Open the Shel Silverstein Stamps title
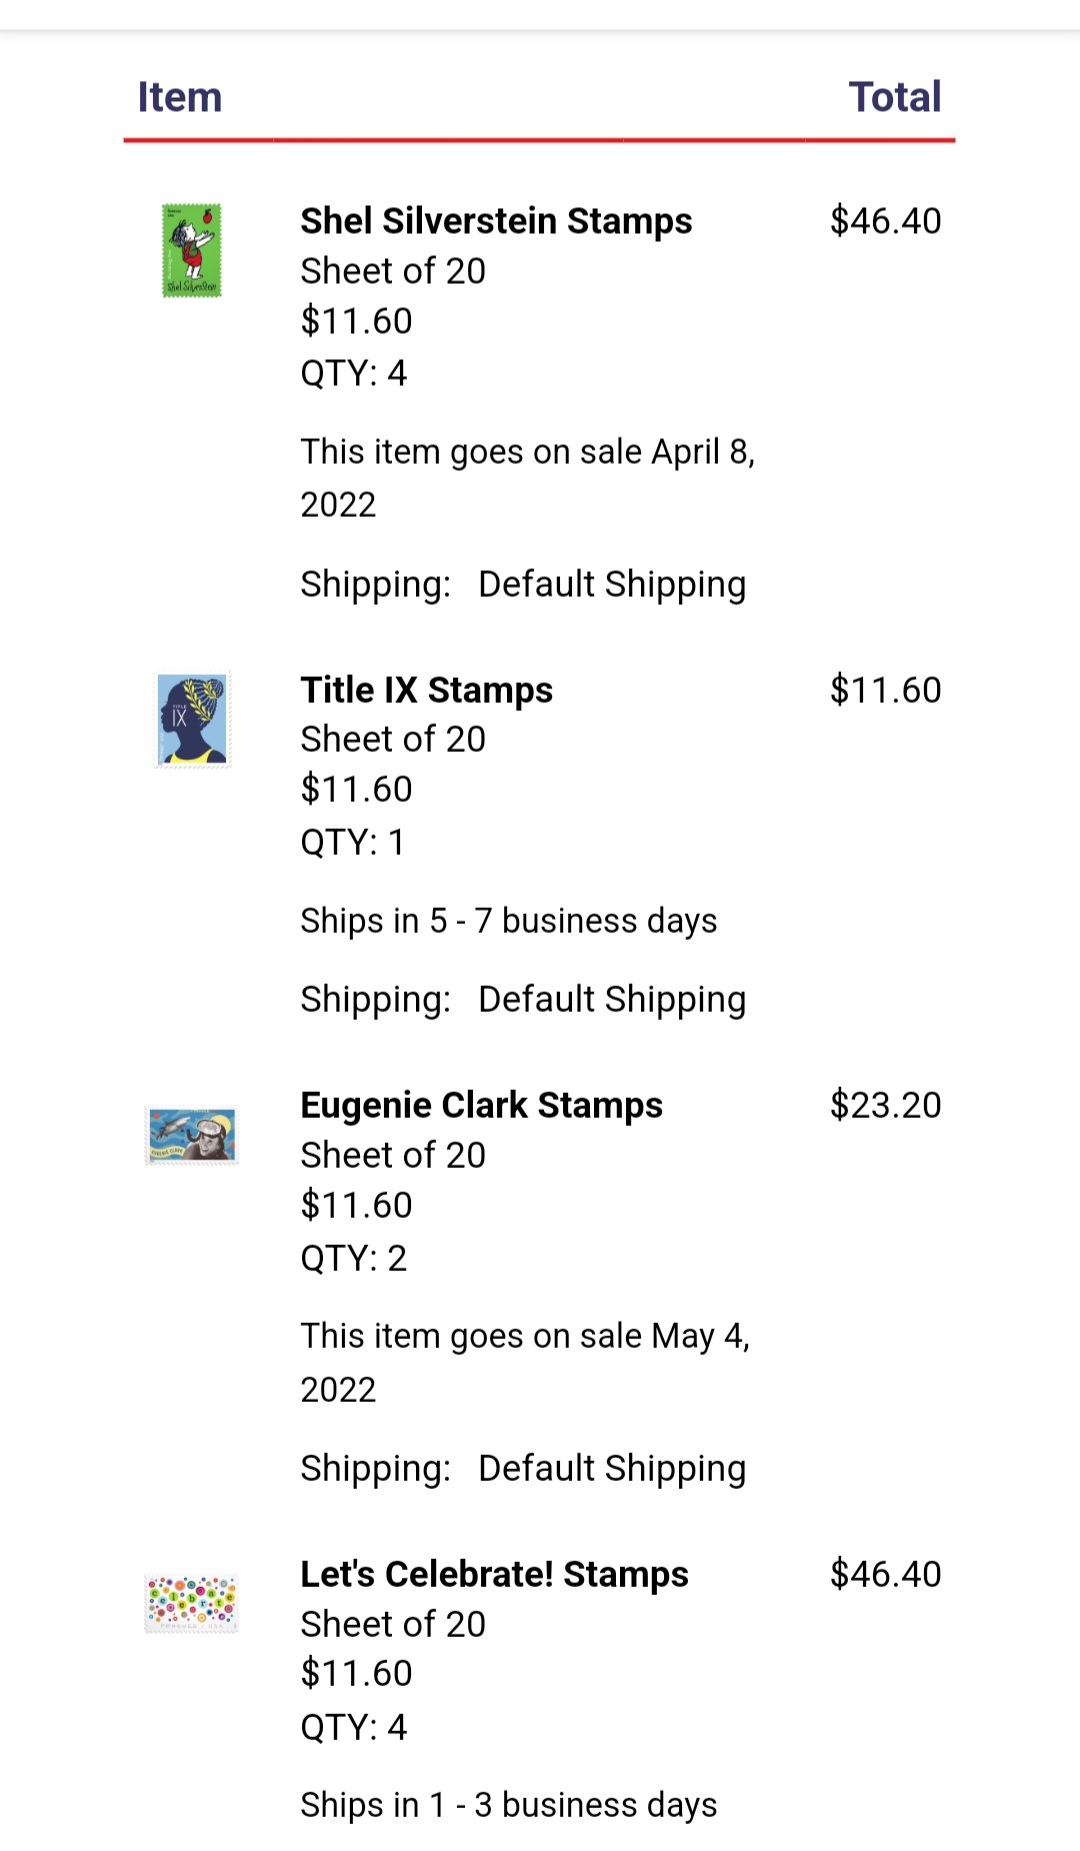 (496, 221)
